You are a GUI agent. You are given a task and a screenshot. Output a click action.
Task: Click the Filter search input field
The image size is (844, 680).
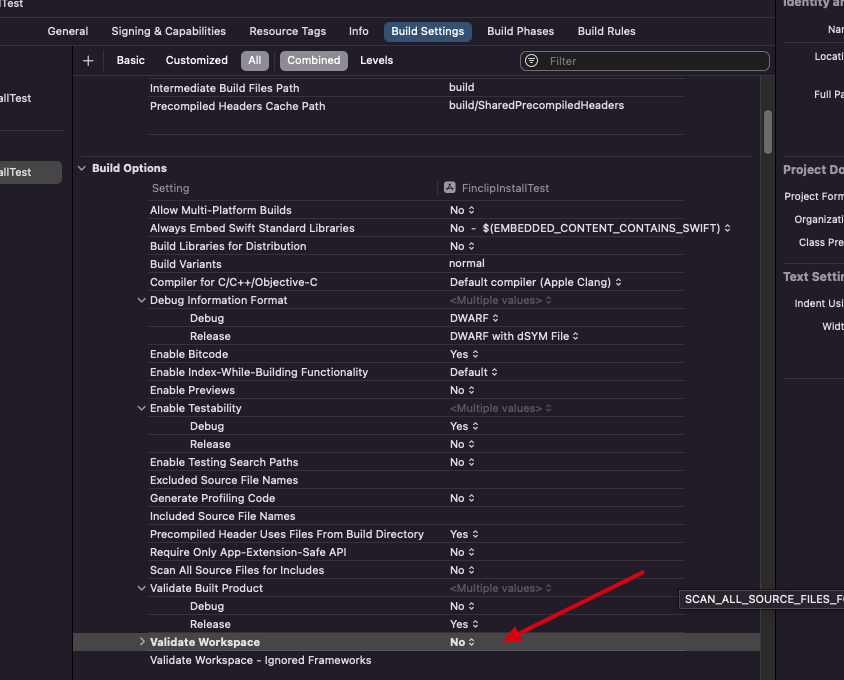650,61
